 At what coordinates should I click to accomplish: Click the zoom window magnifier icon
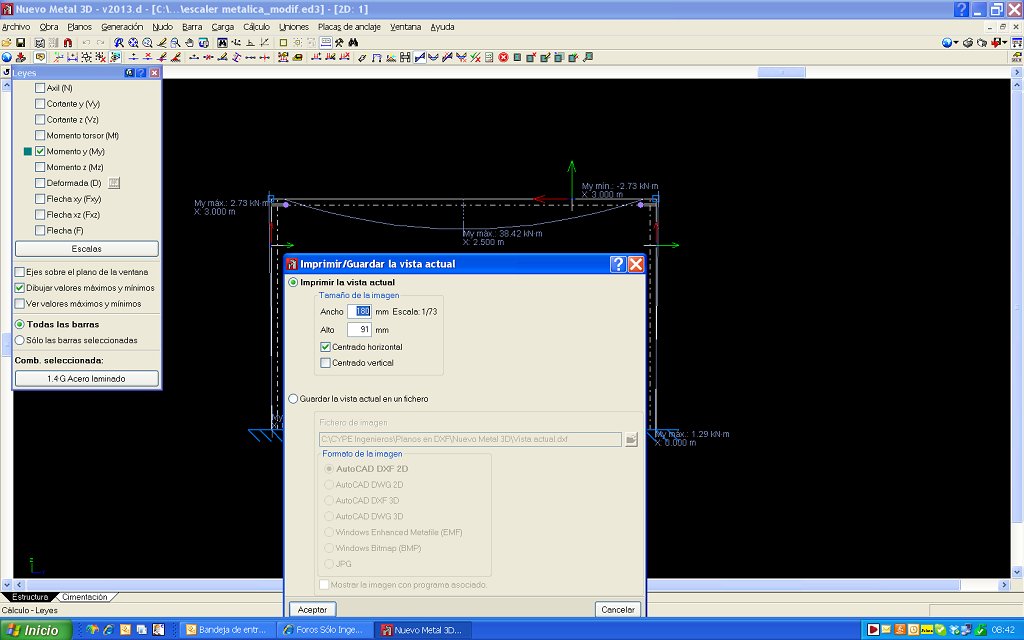(x=175, y=42)
